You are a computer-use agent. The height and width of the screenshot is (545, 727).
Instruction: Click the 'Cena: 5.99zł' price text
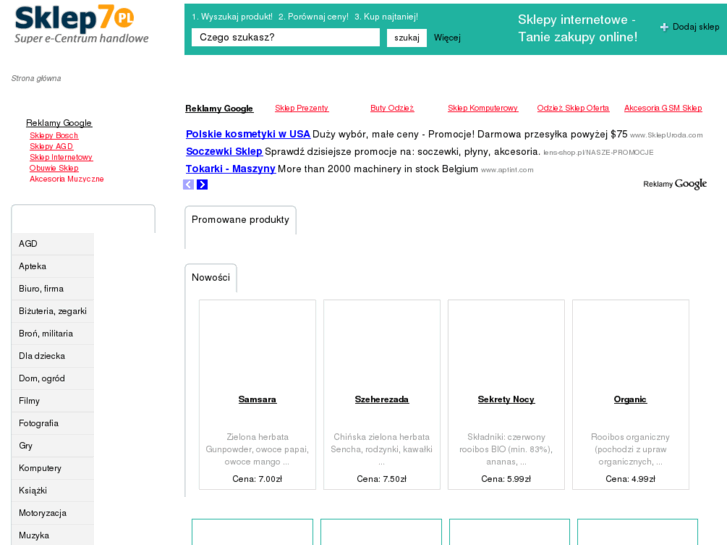(x=506, y=479)
